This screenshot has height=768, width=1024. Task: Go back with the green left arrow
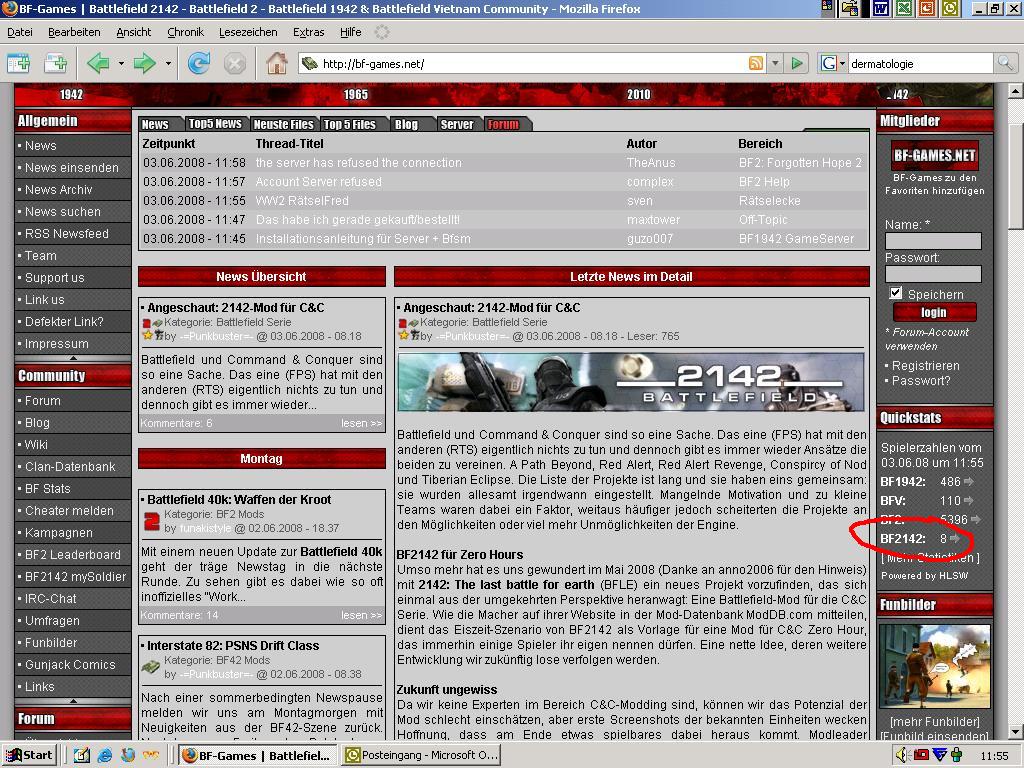pos(99,63)
